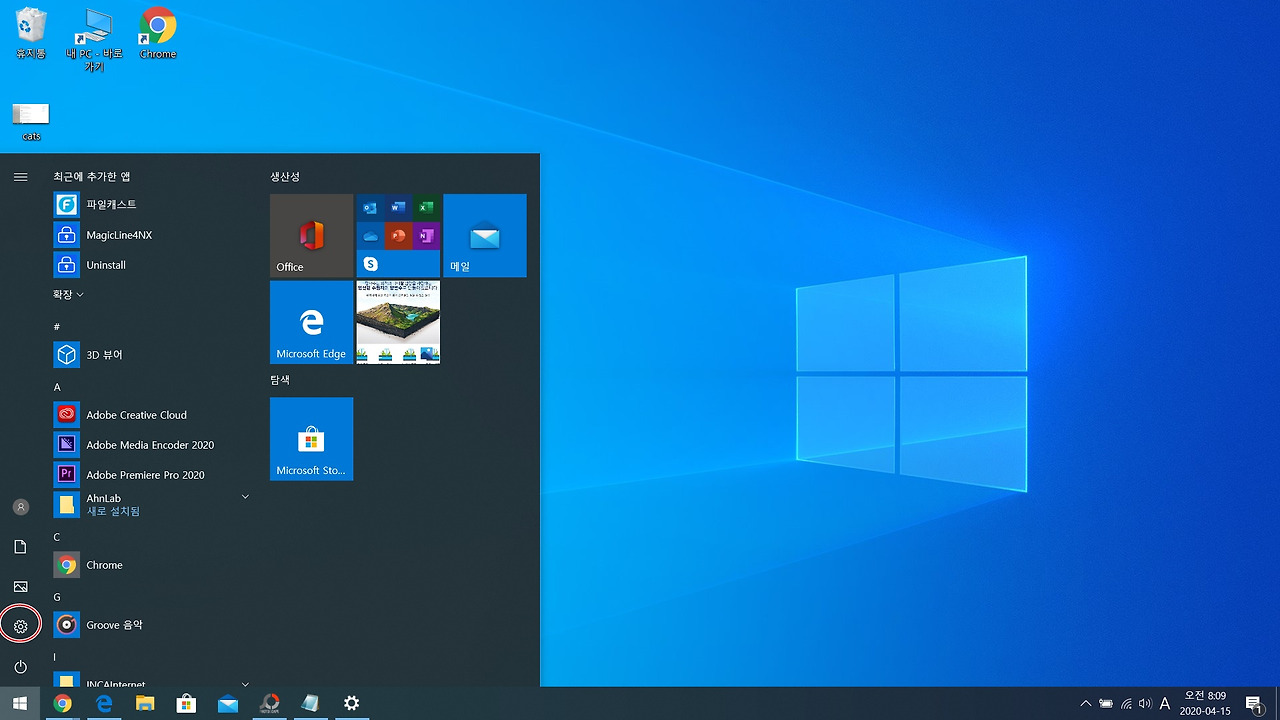Viewport: 1280px width, 720px height.
Task: Open the Power options in Start sidebar
Action: point(20,667)
